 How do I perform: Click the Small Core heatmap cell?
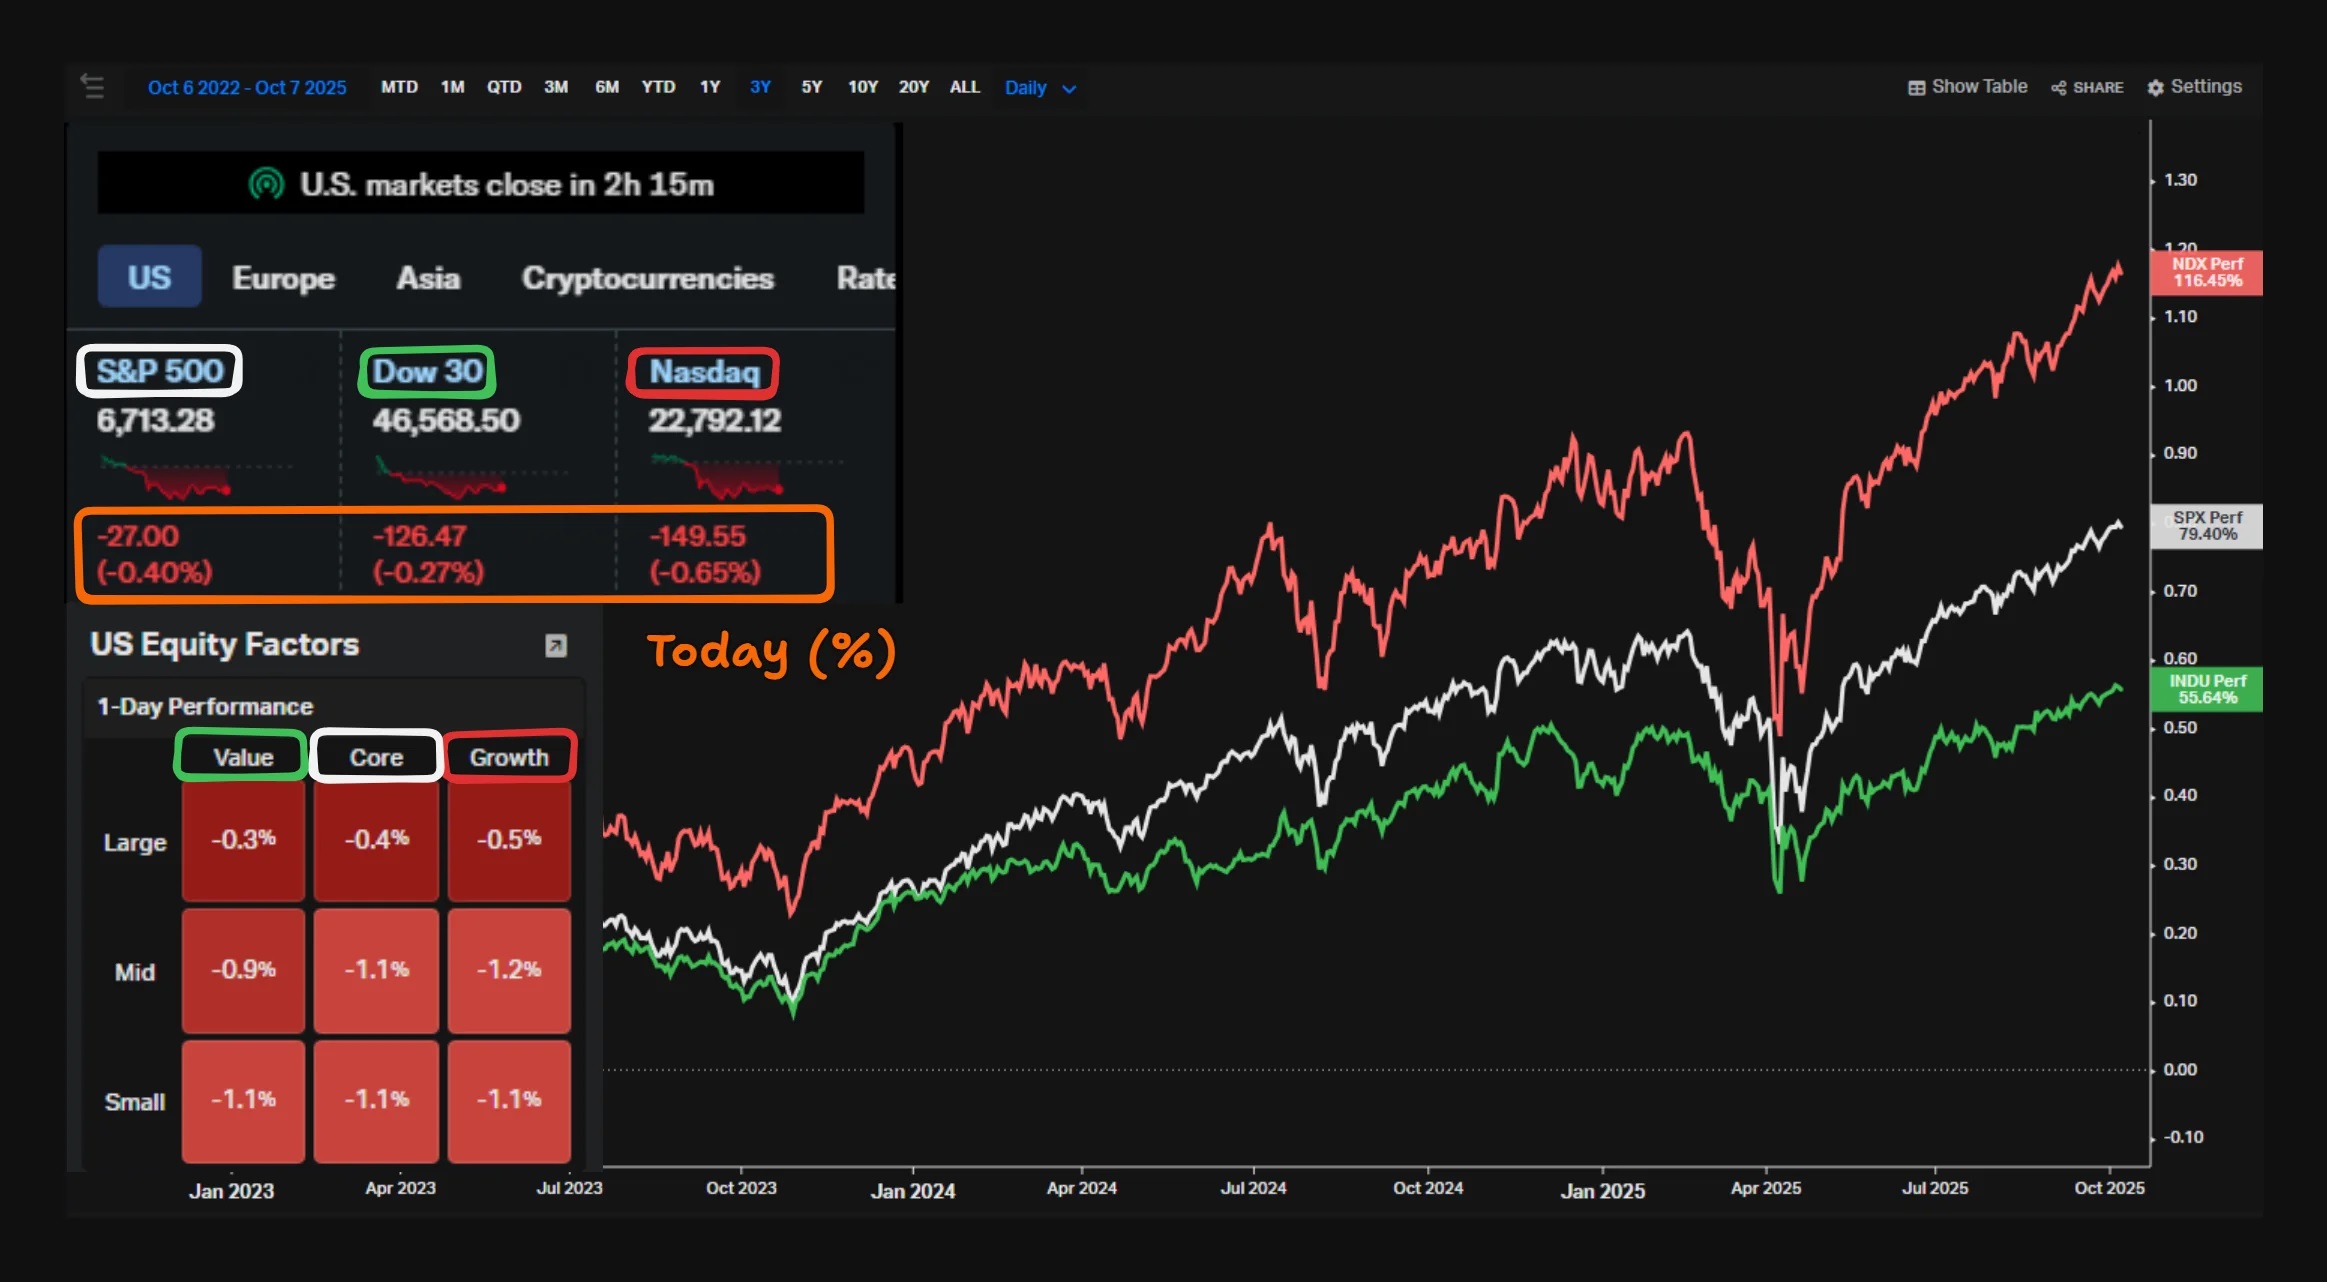point(376,1100)
